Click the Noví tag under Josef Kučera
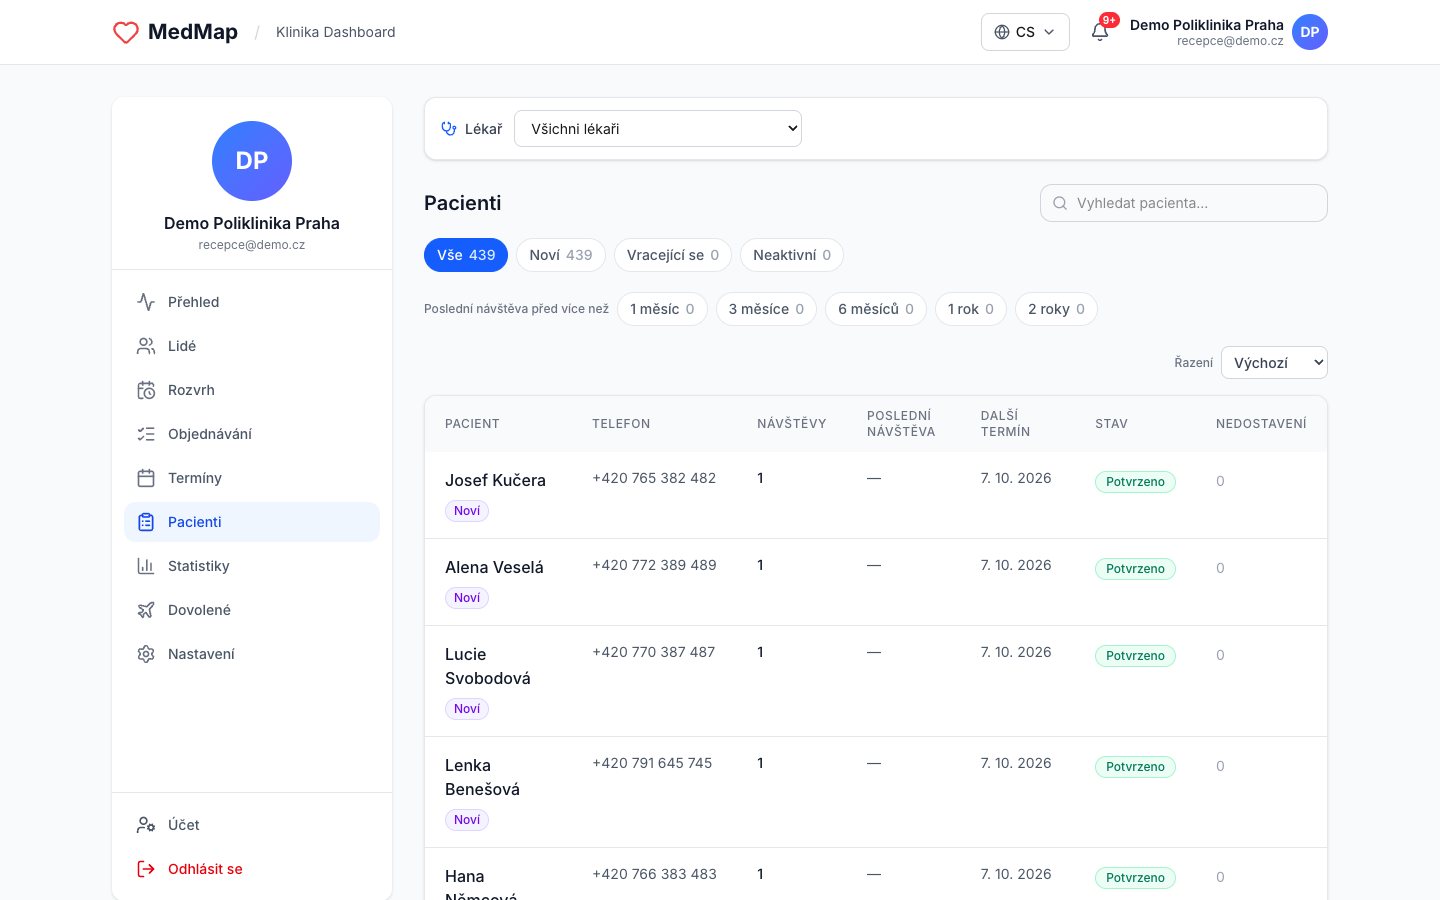 pyautogui.click(x=467, y=511)
